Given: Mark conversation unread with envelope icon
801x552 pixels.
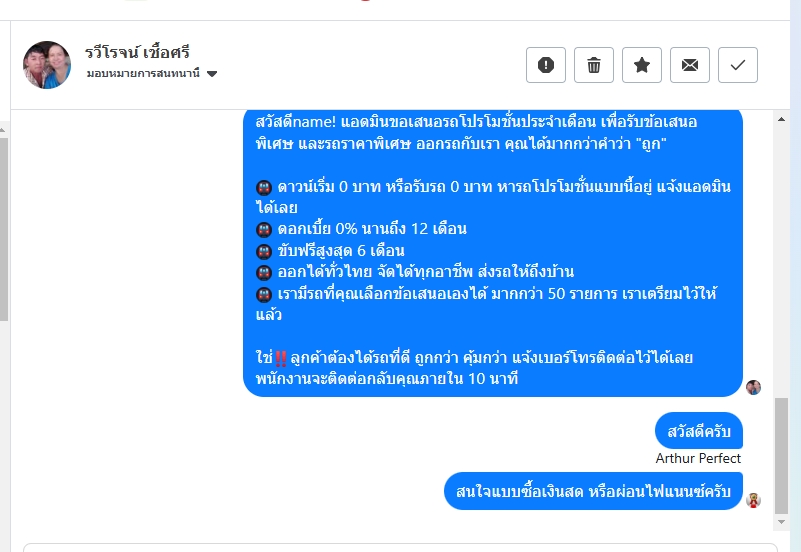Looking at the screenshot, I should pos(690,65).
